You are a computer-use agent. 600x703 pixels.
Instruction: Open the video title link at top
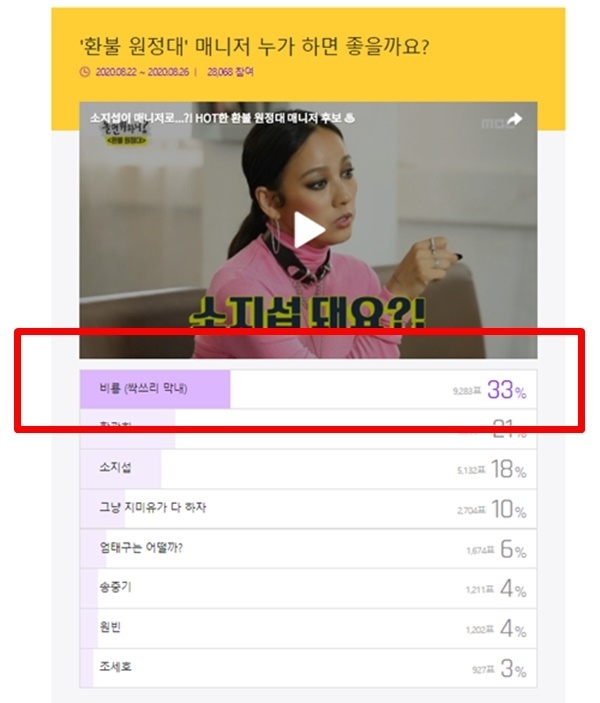click(222, 118)
